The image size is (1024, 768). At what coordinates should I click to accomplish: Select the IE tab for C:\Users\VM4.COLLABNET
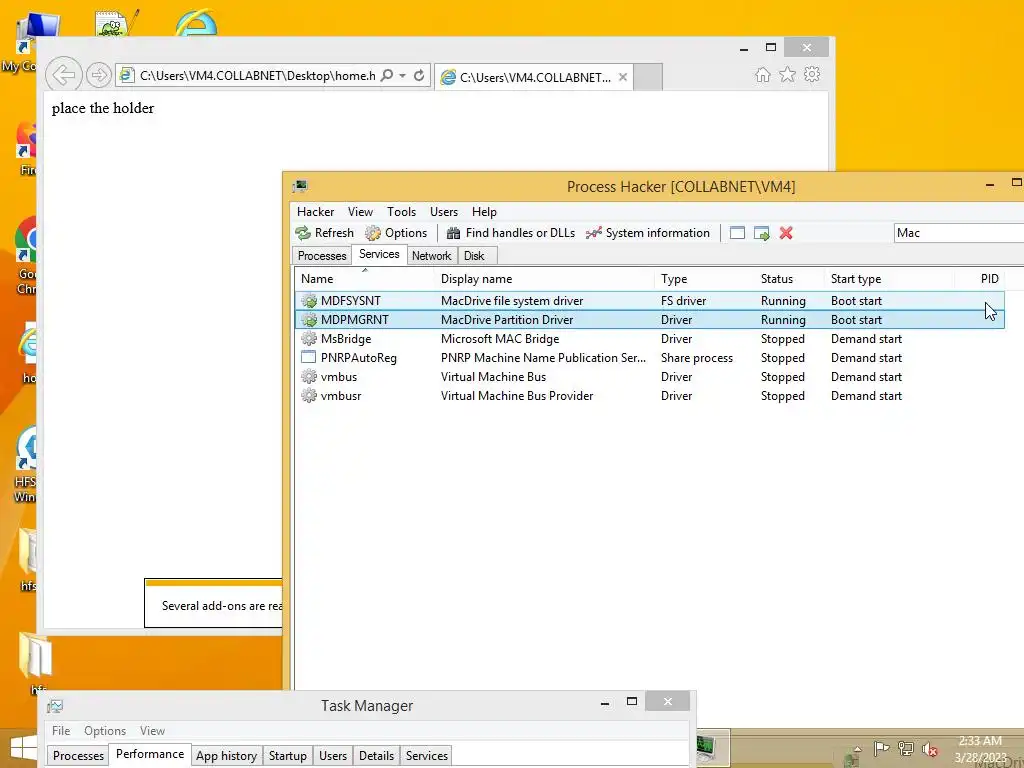pyautogui.click(x=534, y=77)
